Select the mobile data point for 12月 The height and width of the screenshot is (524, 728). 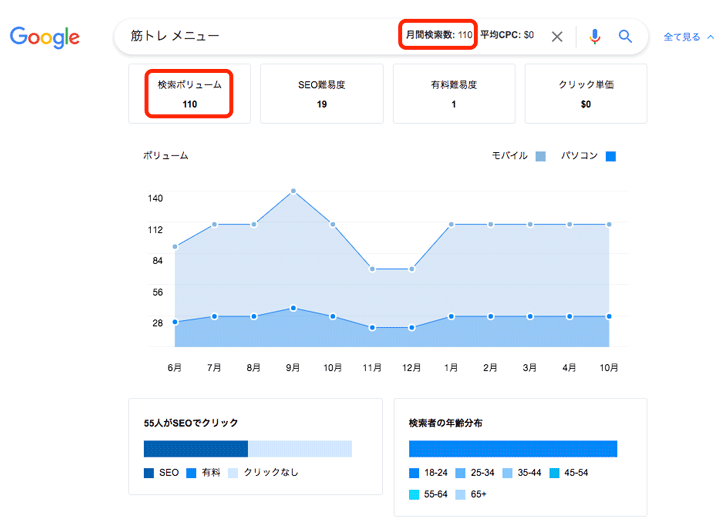pyautogui.click(x=412, y=269)
